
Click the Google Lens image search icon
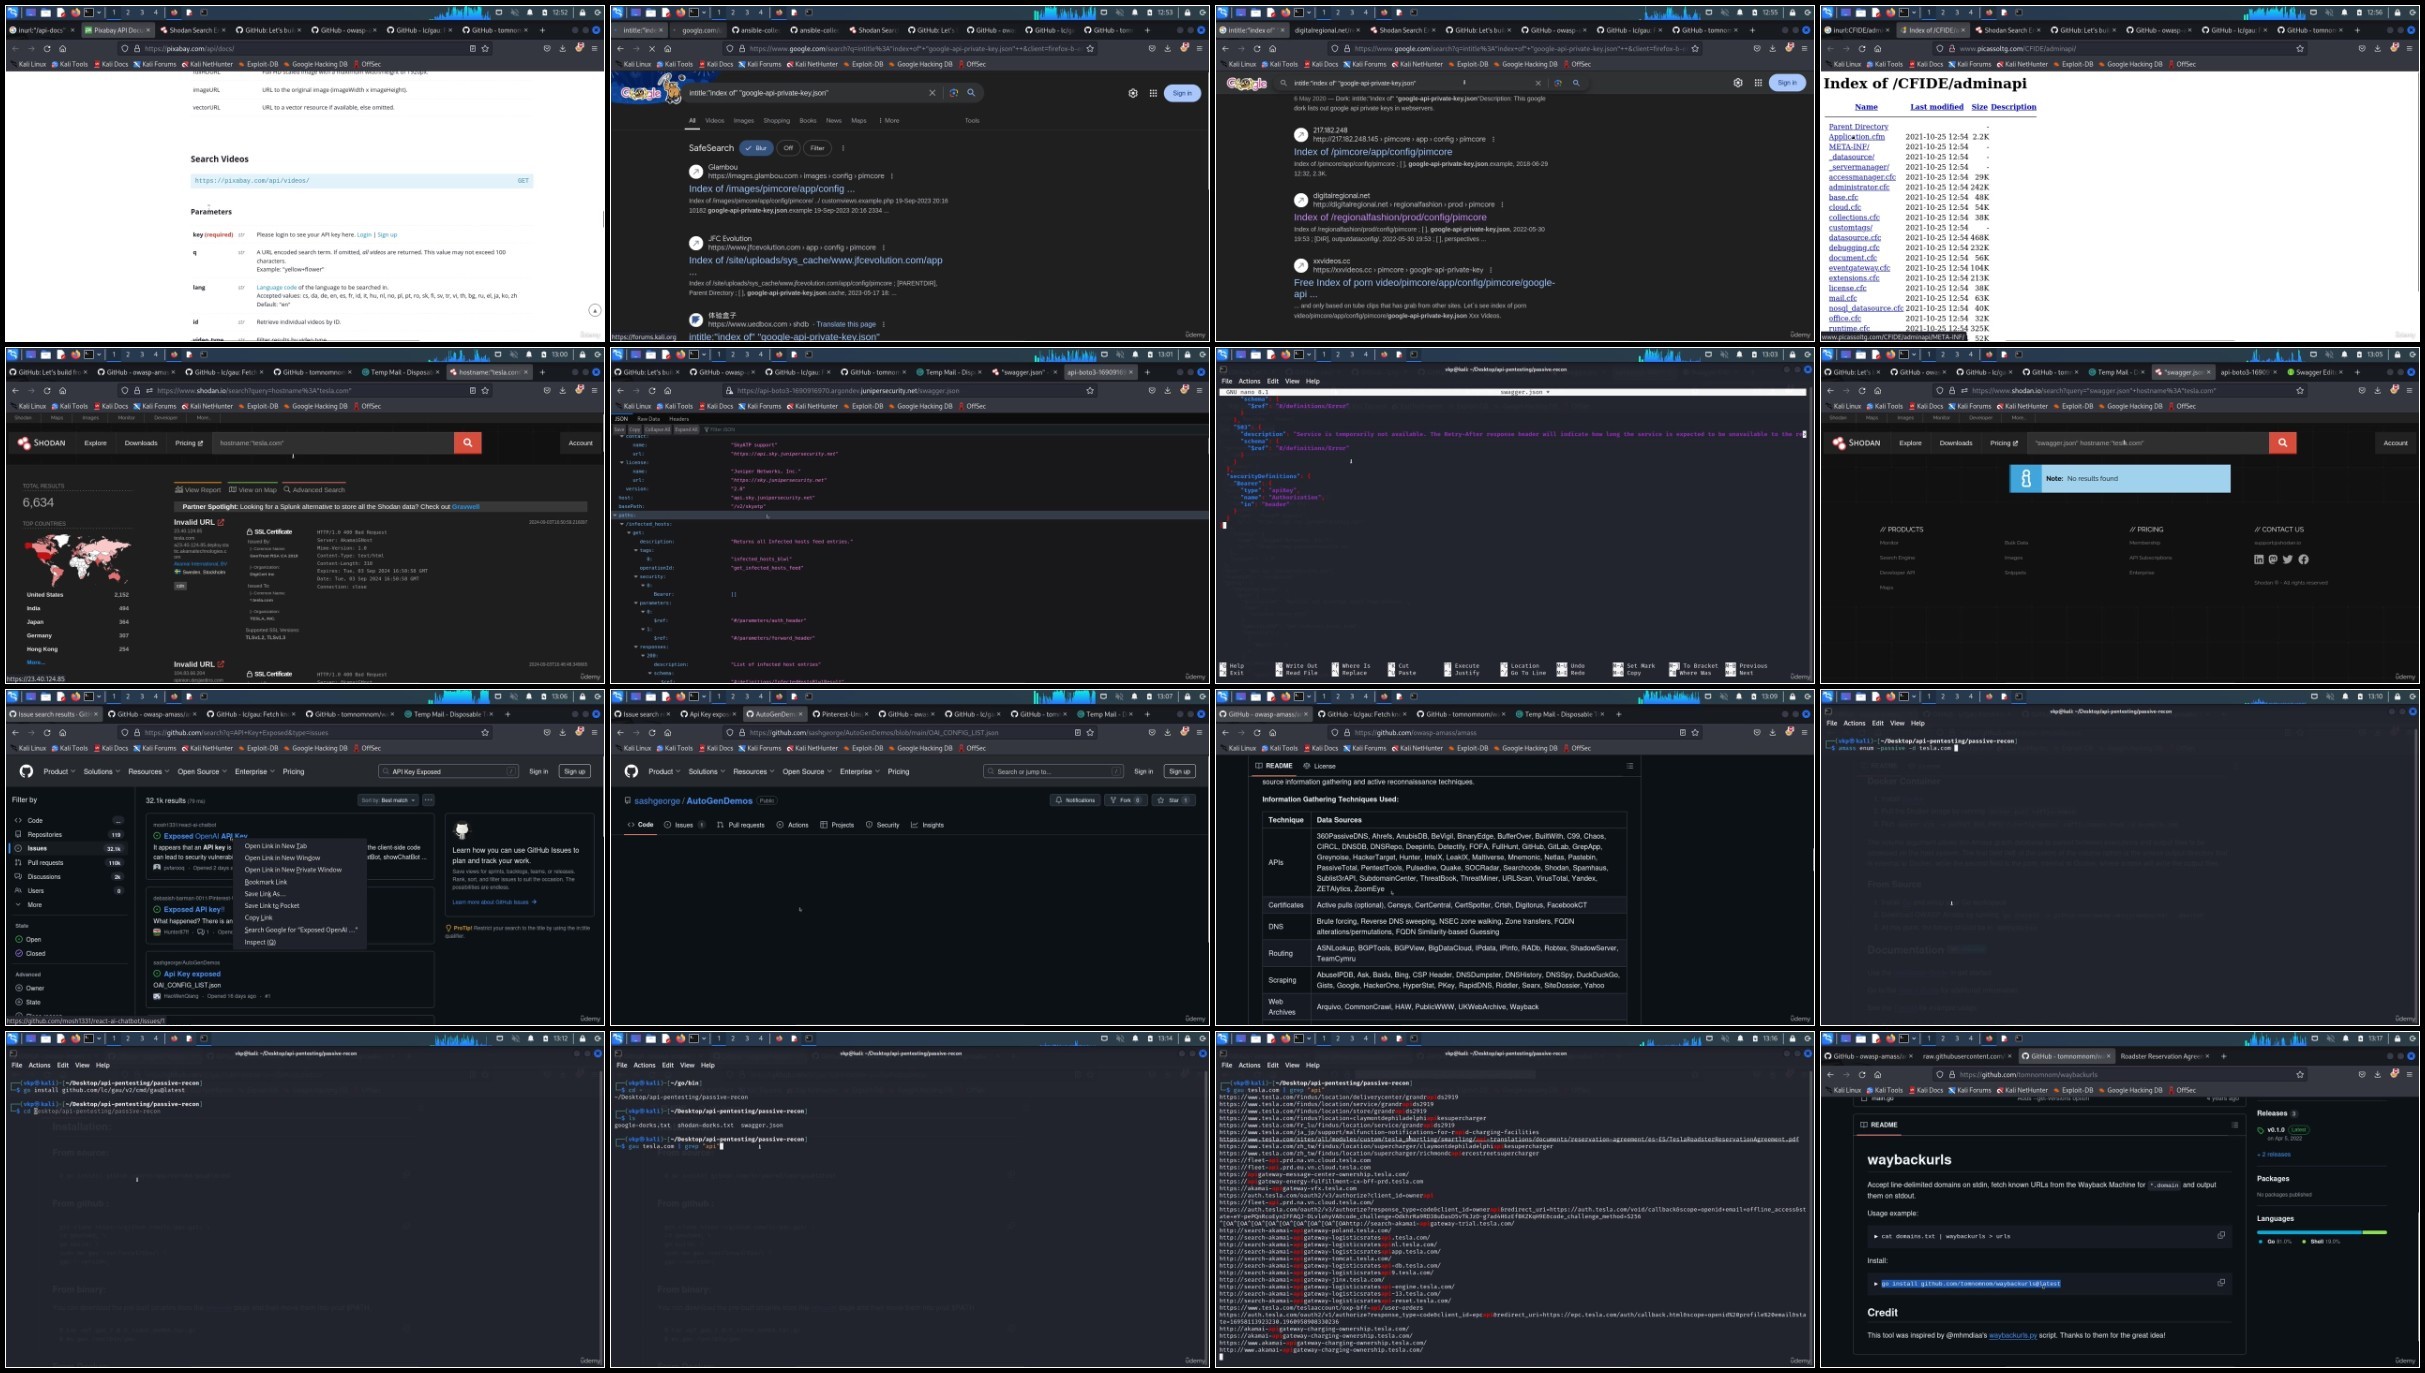[x=954, y=93]
